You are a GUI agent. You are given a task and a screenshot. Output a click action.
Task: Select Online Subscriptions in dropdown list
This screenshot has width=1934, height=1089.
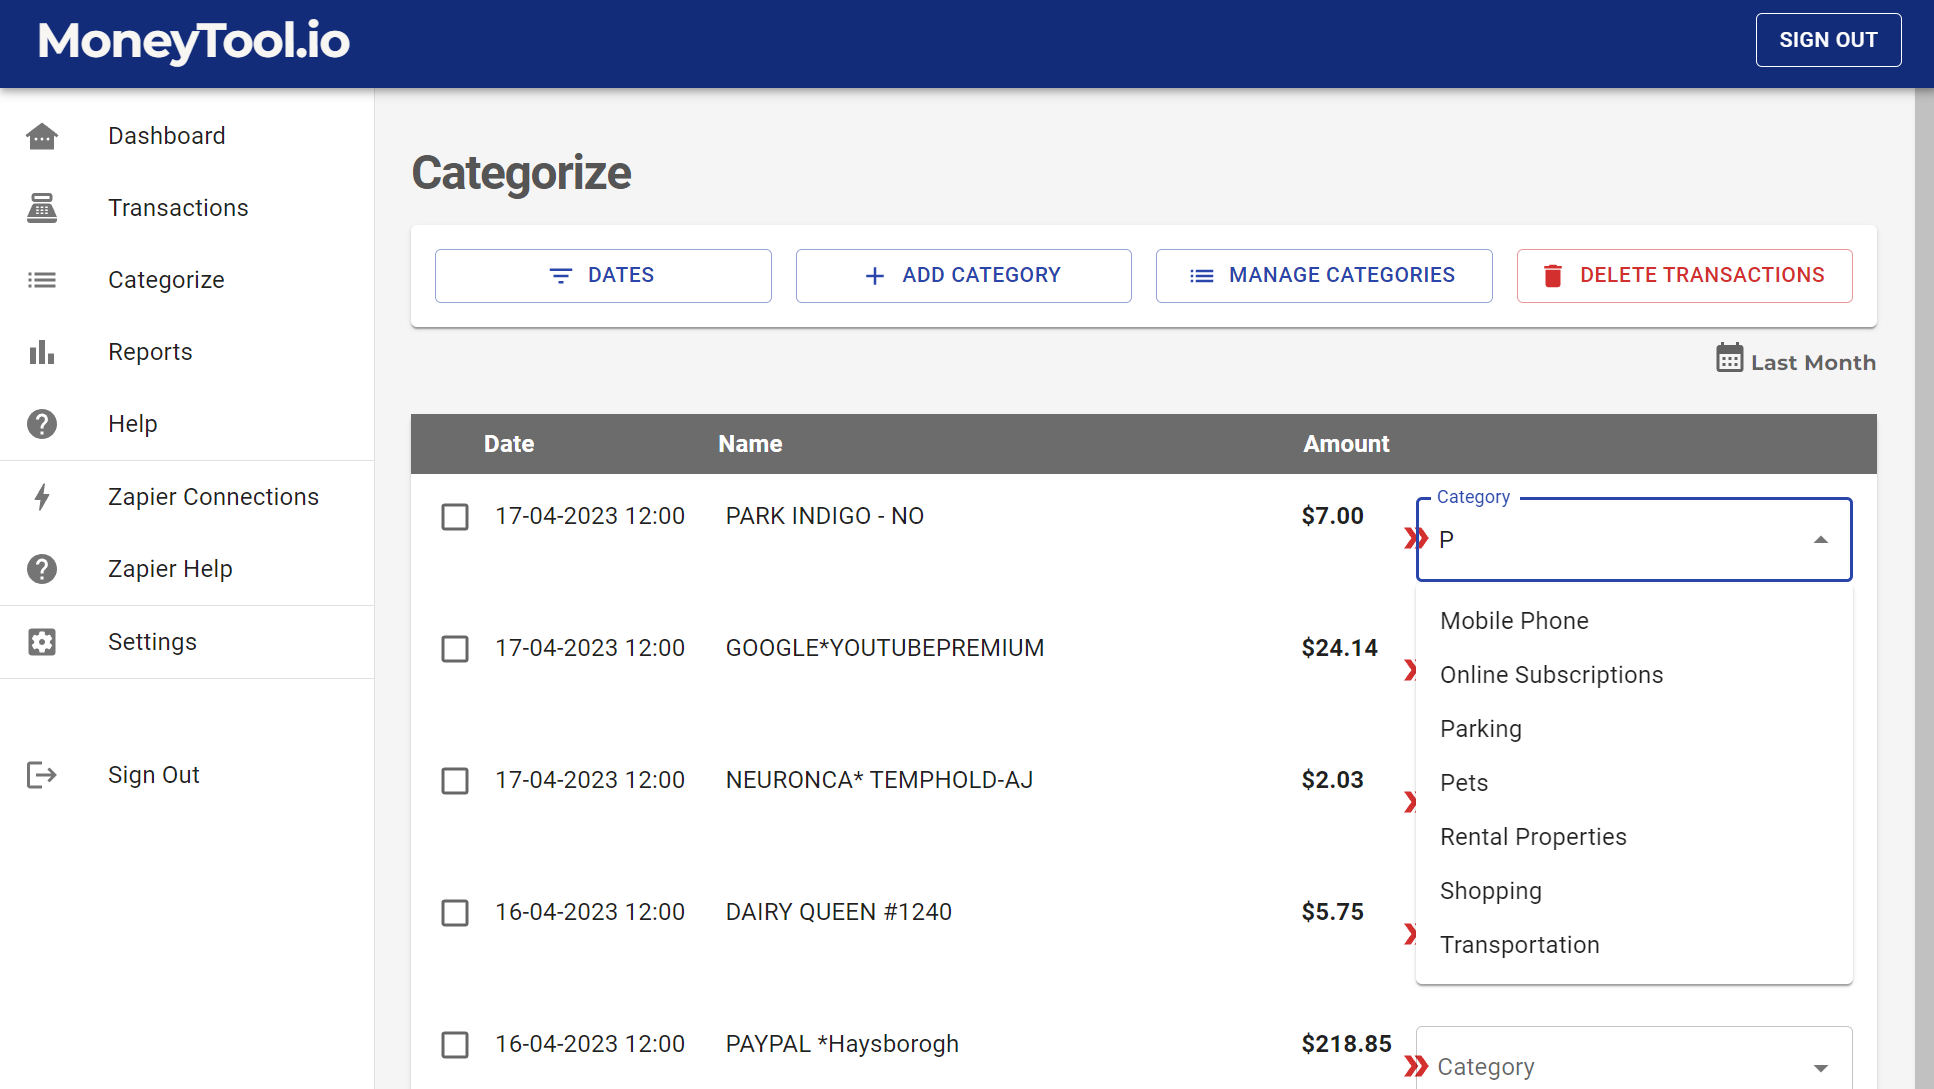(1551, 675)
